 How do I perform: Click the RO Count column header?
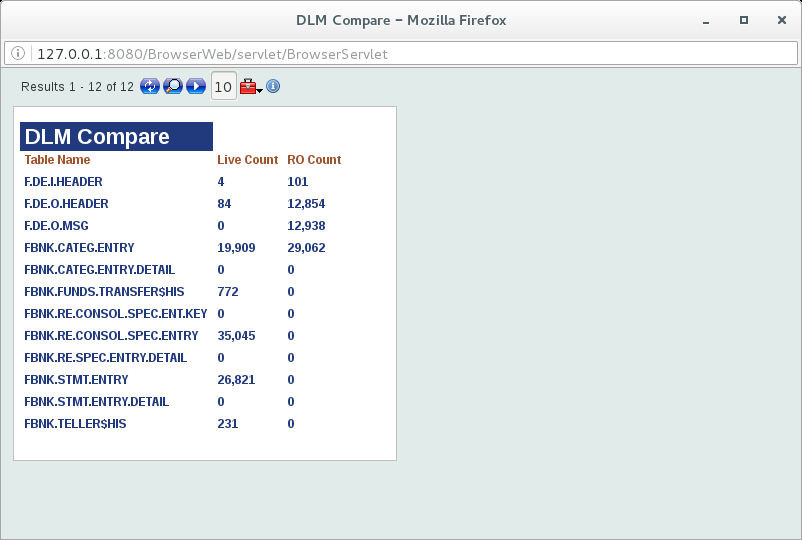[314, 160]
